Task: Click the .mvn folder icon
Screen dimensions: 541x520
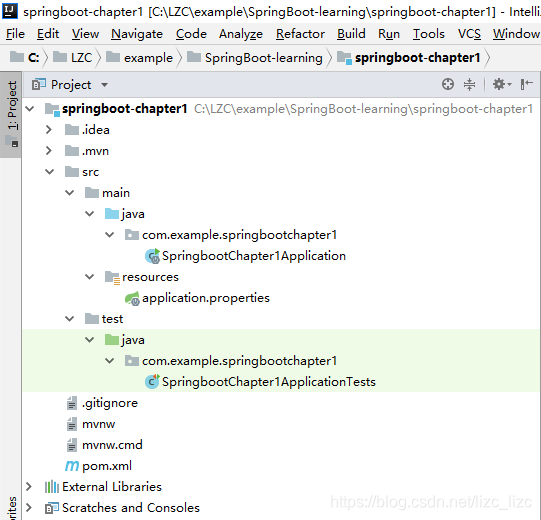Action: (x=72, y=151)
